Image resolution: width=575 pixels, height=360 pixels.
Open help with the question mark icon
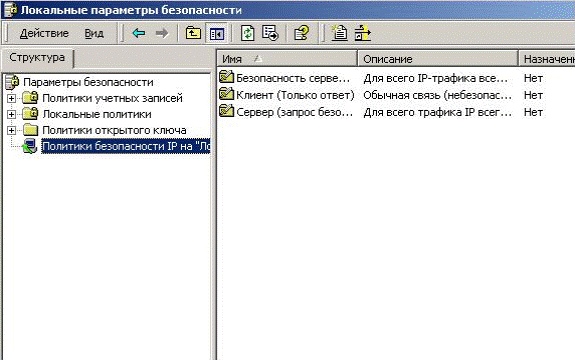[x=302, y=33]
